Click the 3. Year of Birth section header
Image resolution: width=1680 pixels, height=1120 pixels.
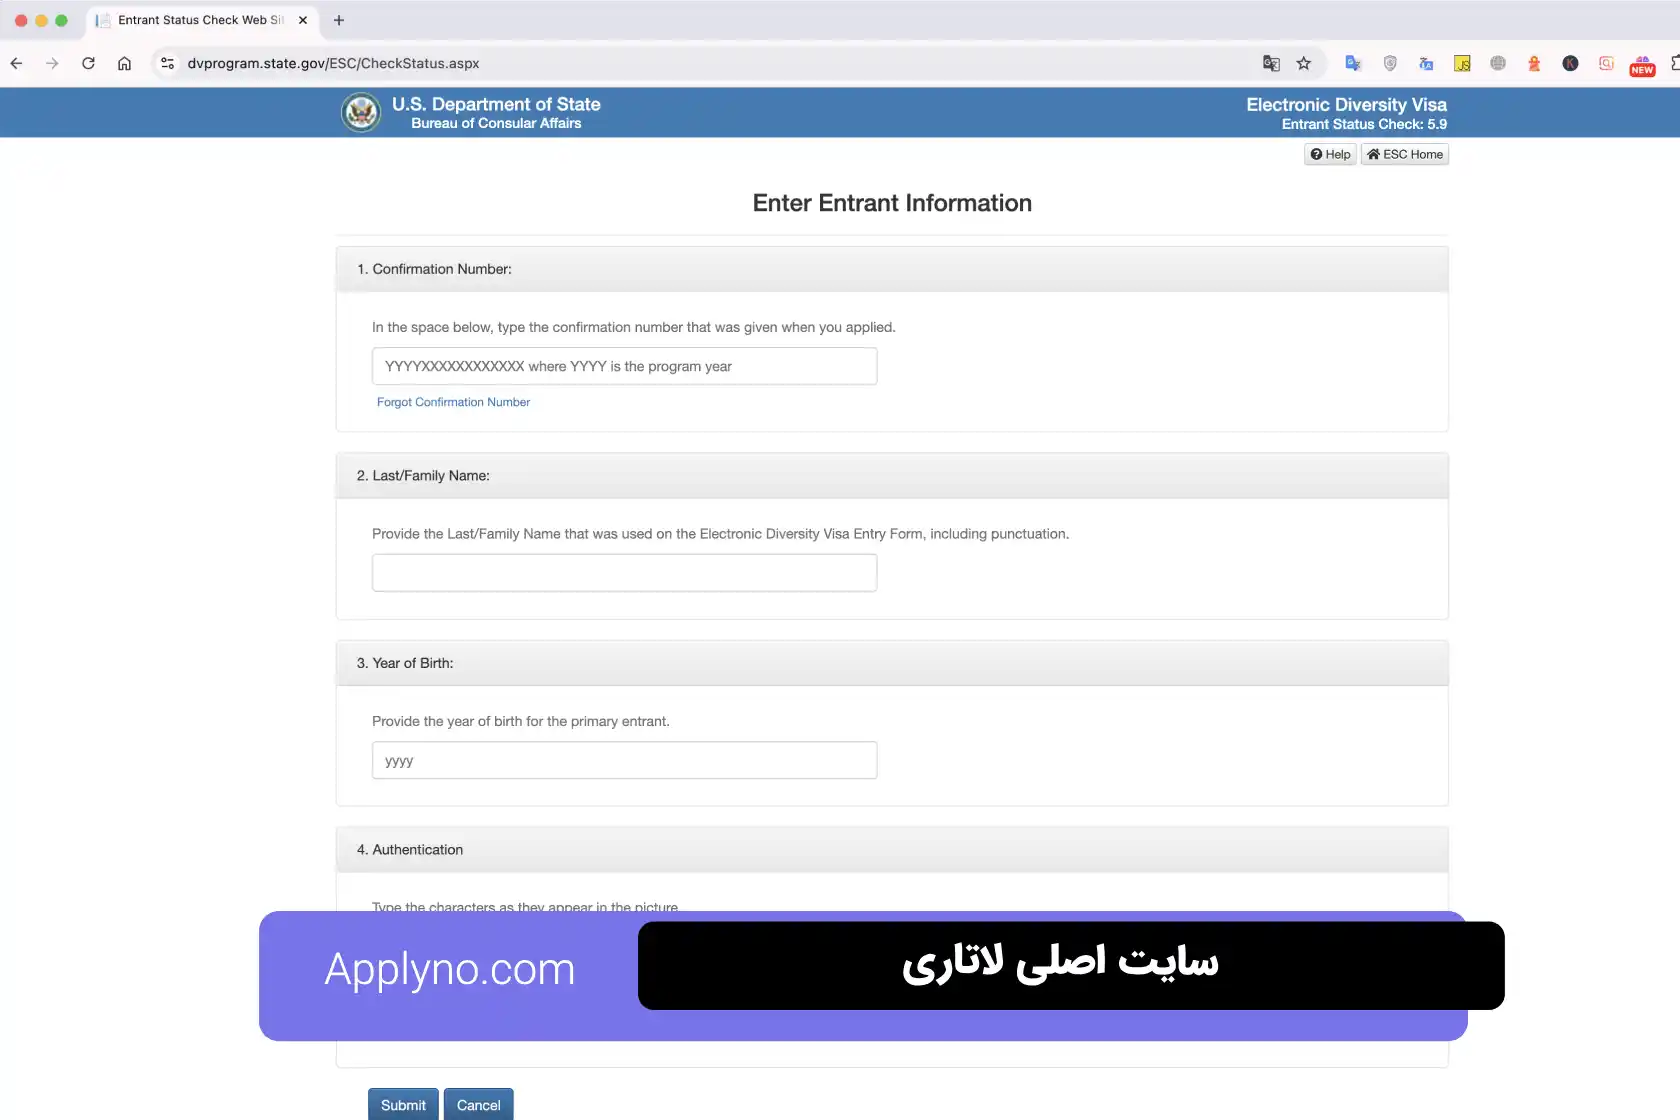point(892,663)
